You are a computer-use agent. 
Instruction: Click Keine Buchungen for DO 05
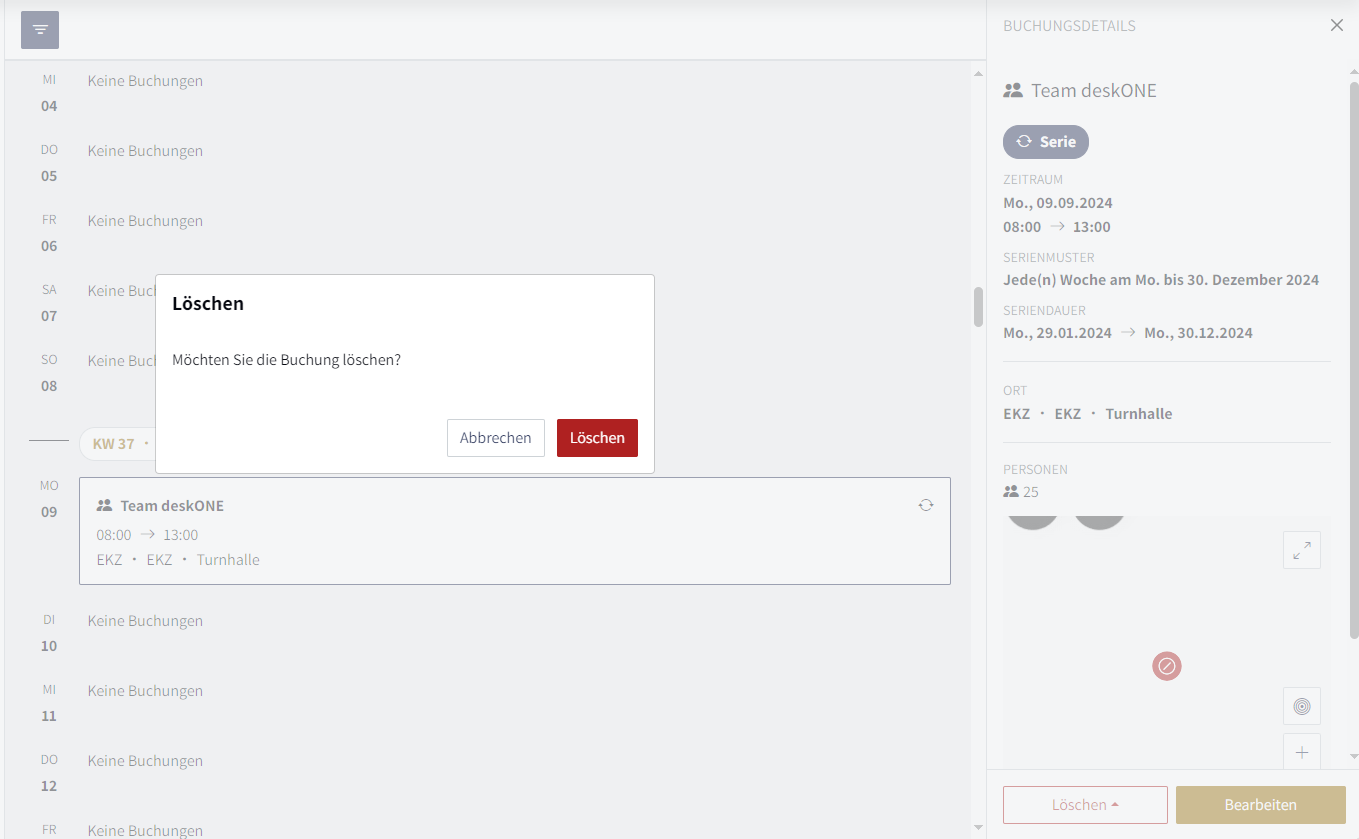(x=145, y=151)
